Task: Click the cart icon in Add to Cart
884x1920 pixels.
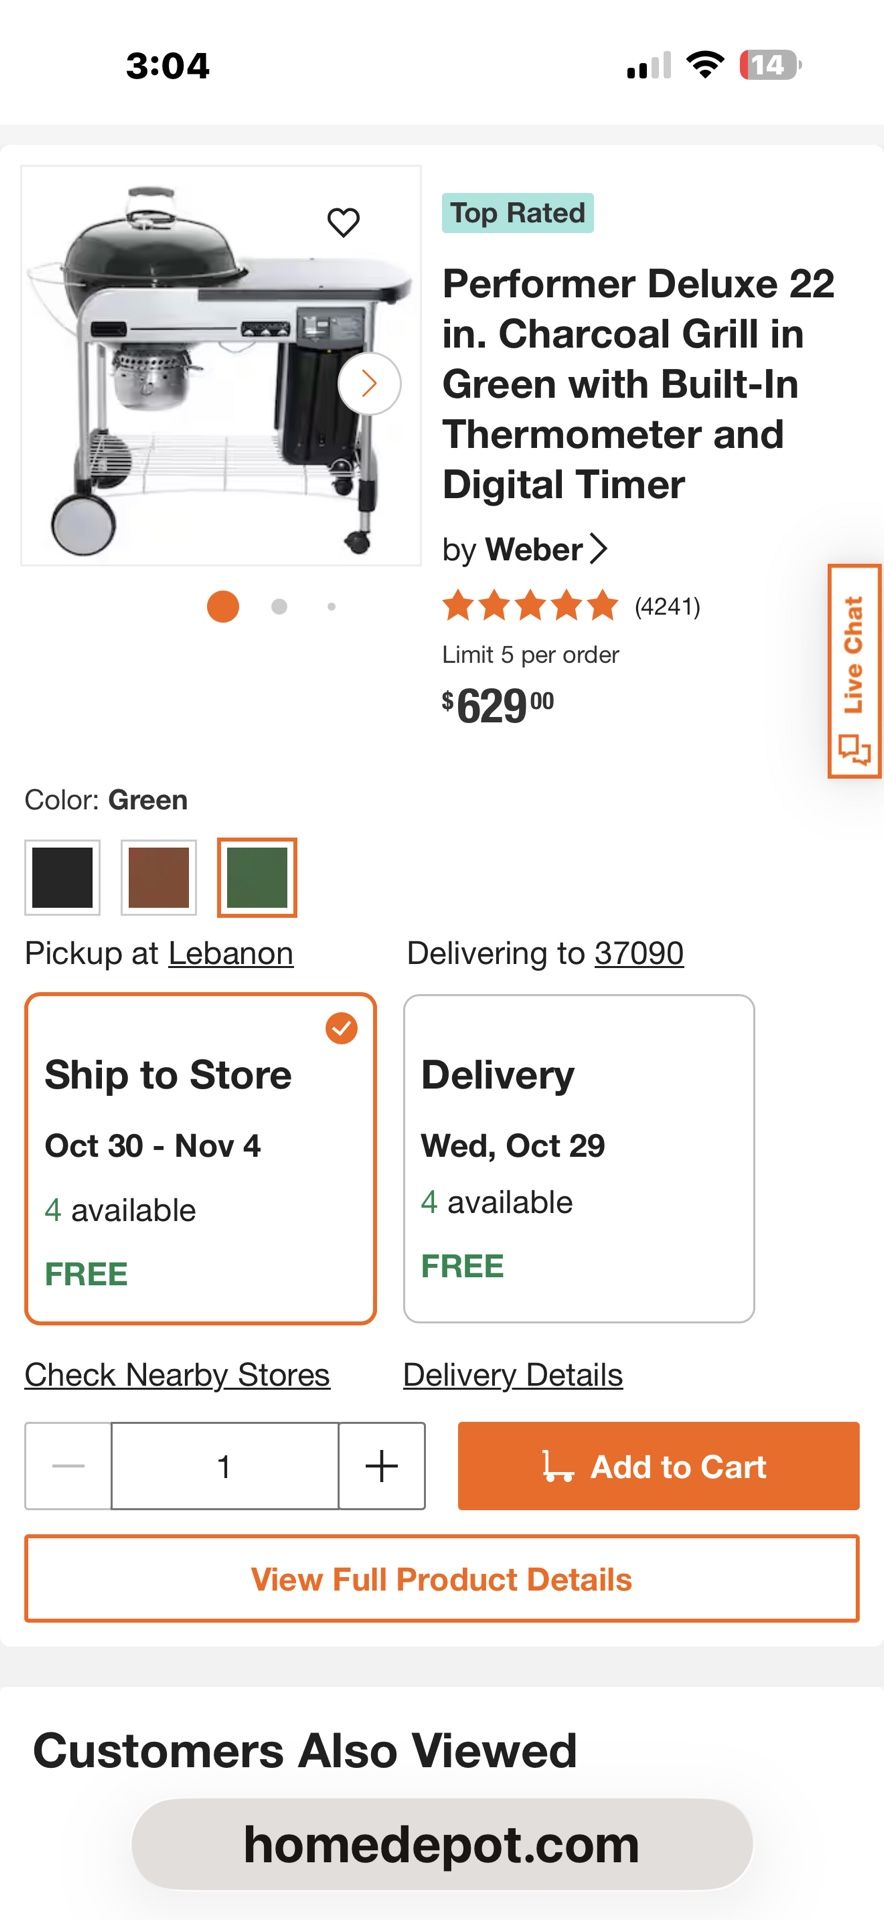Action: pos(560,1466)
